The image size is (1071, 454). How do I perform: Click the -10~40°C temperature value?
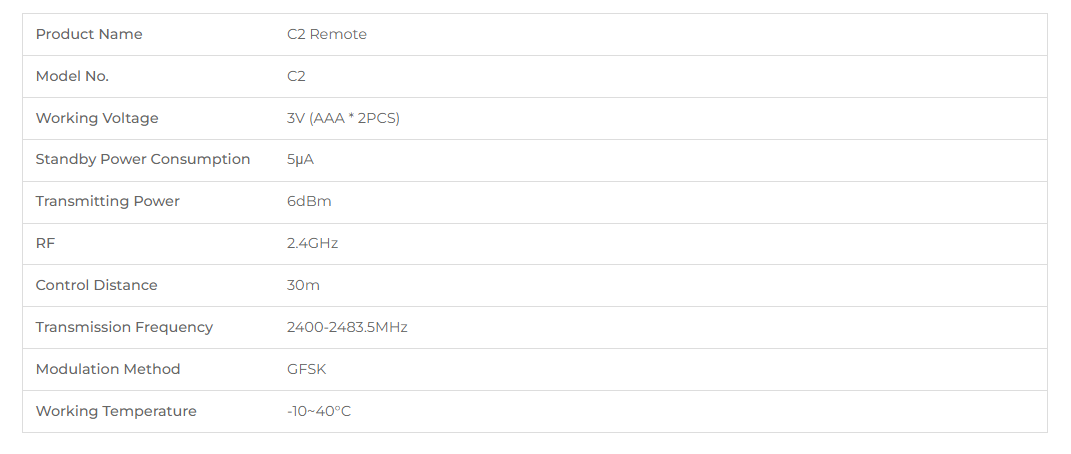319,411
